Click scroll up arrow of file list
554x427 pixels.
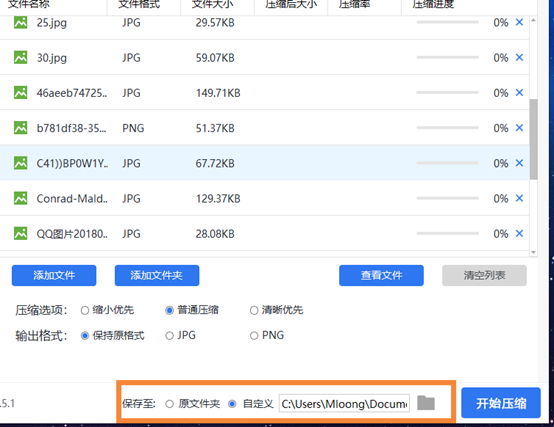pyautogui.click(x=534, y=20)
